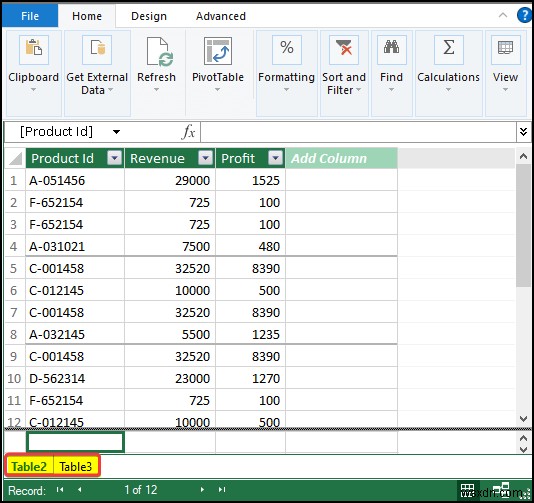Screen dimensions: 534x503
Task: Select Profit cell 480
Action: 250,247
